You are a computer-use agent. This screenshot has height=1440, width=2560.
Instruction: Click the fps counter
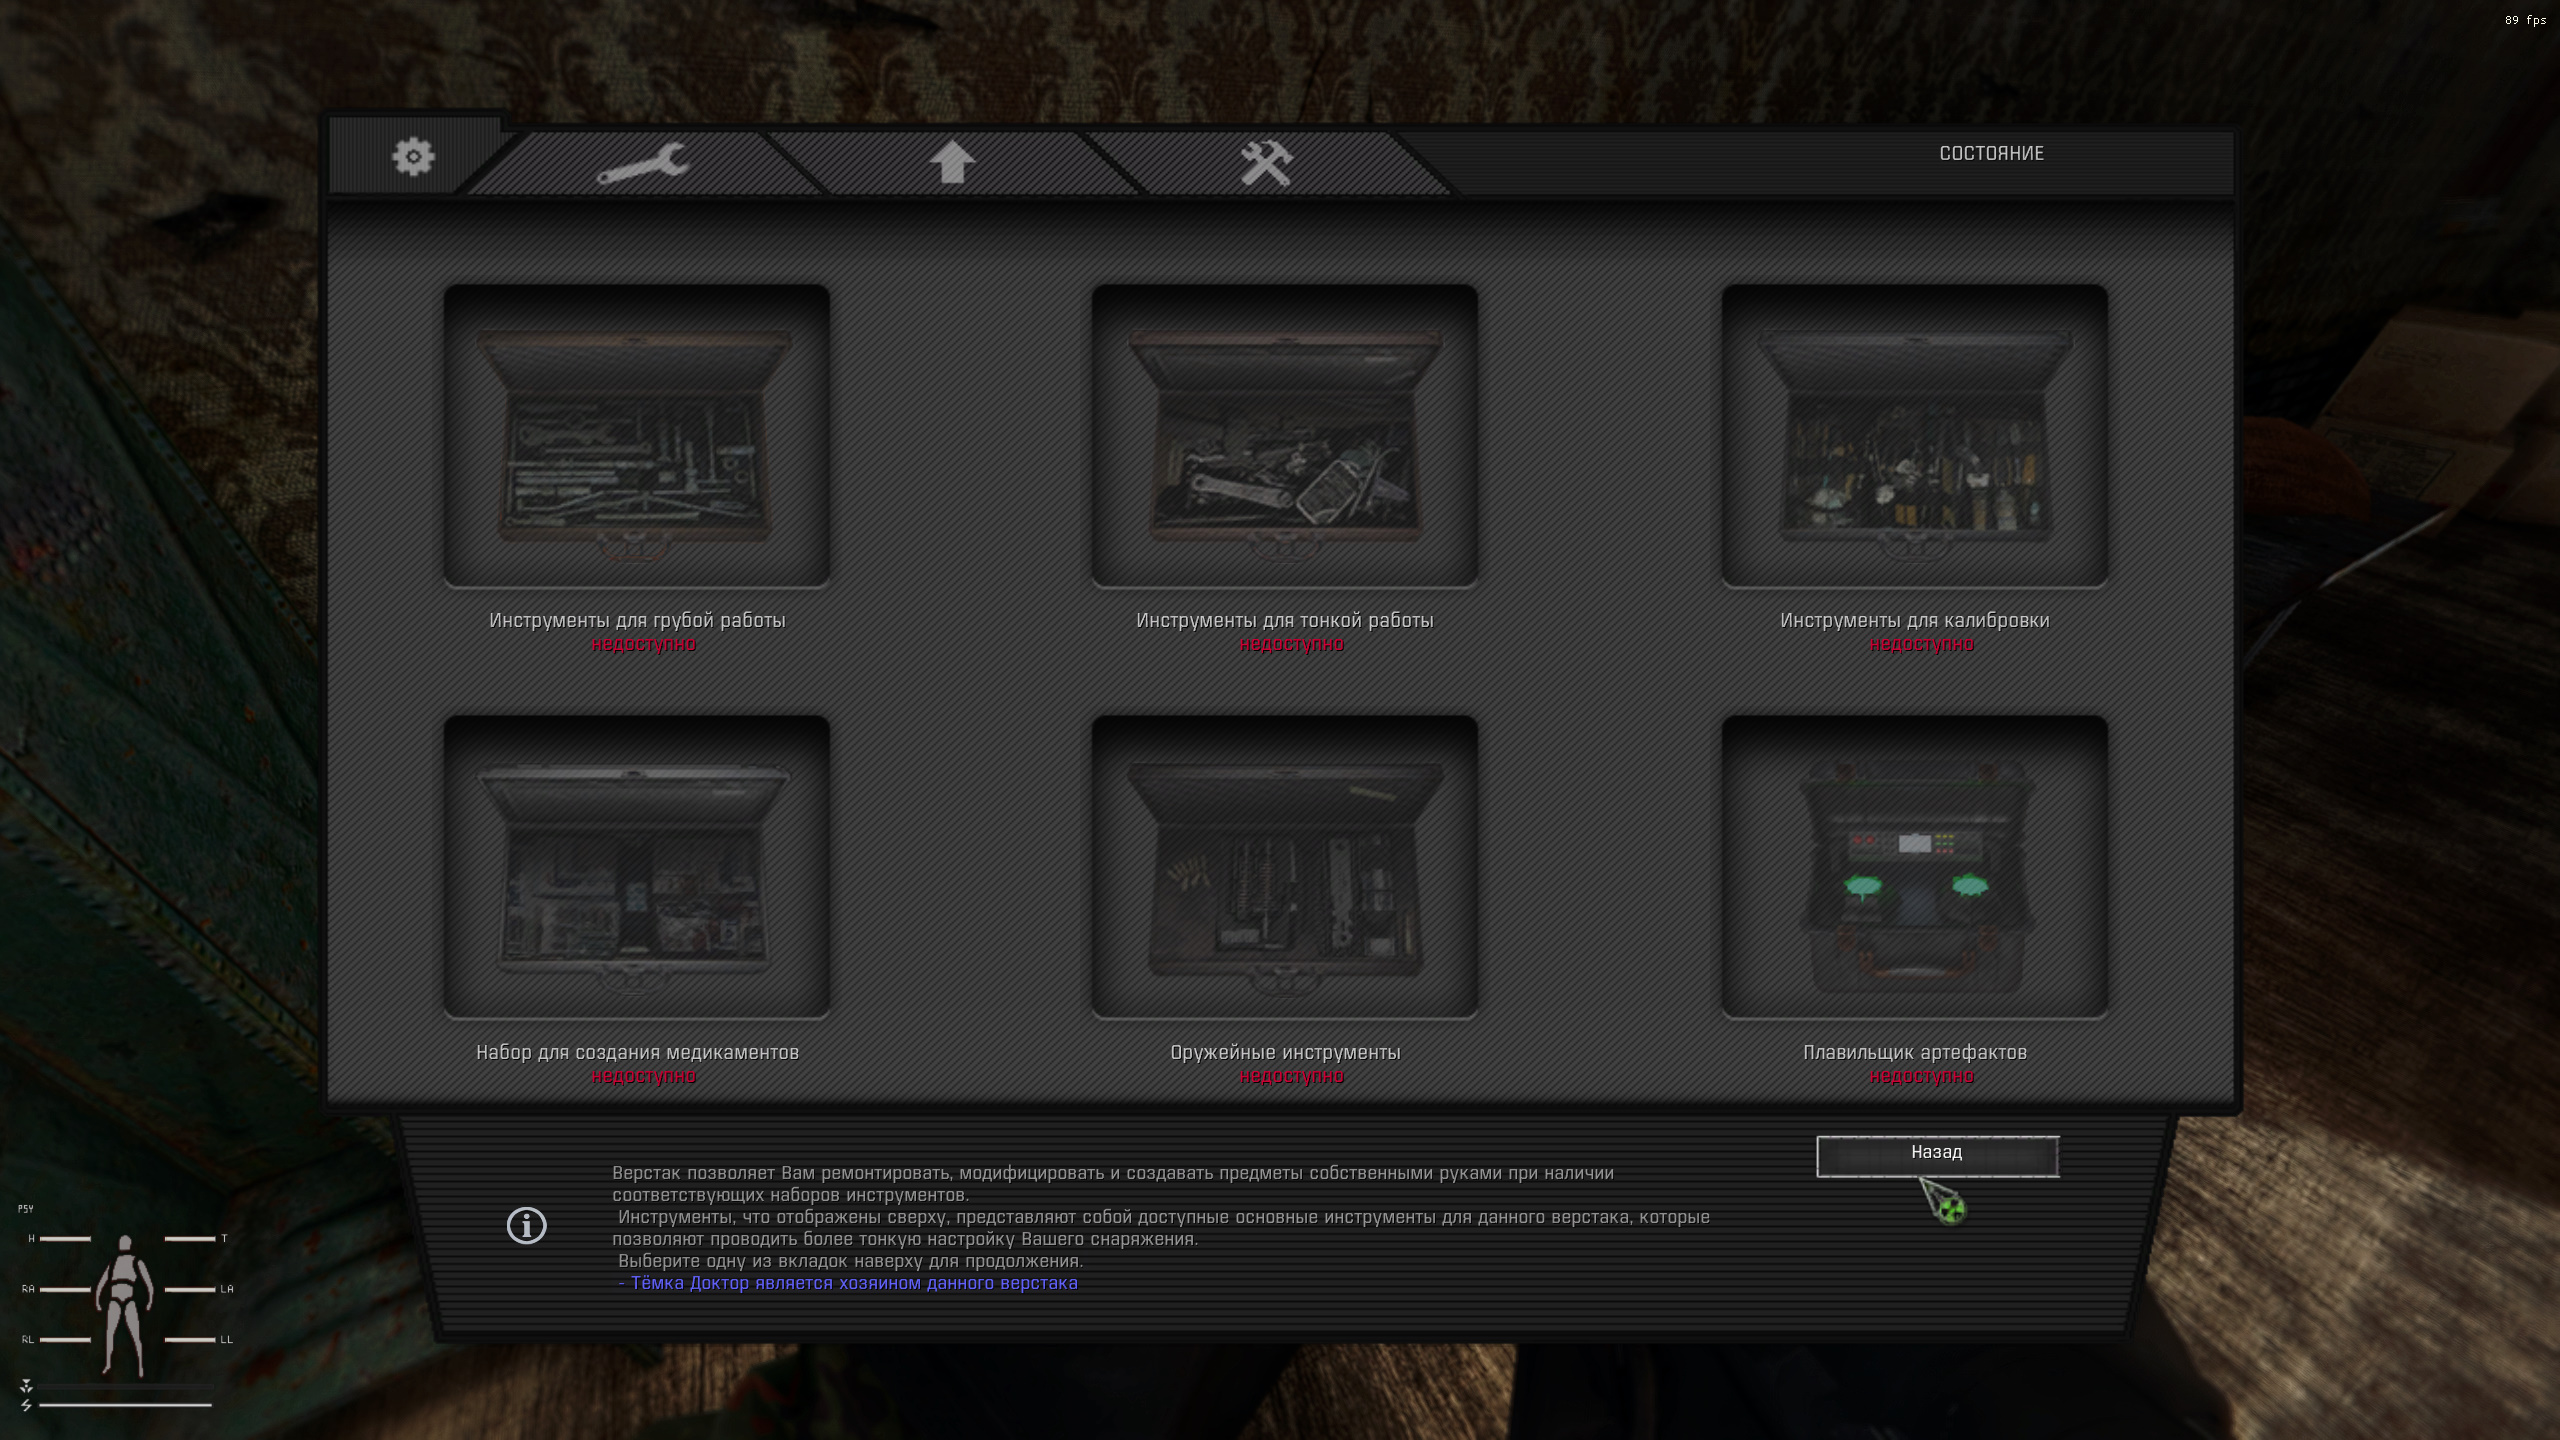coord(2524,20)
